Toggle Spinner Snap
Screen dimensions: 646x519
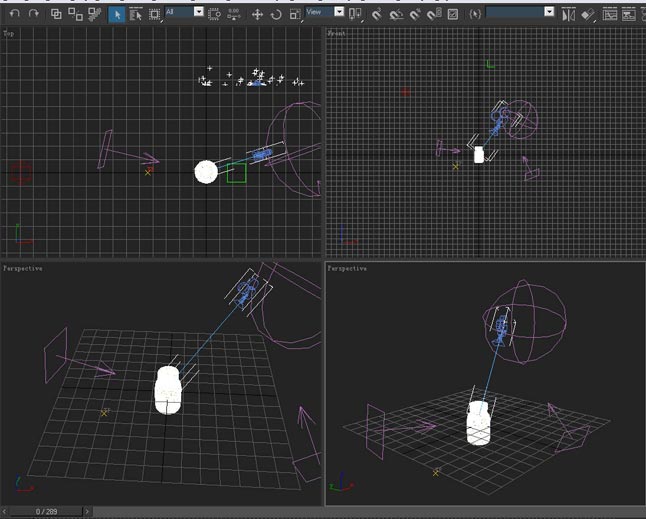tap(434, 15)
